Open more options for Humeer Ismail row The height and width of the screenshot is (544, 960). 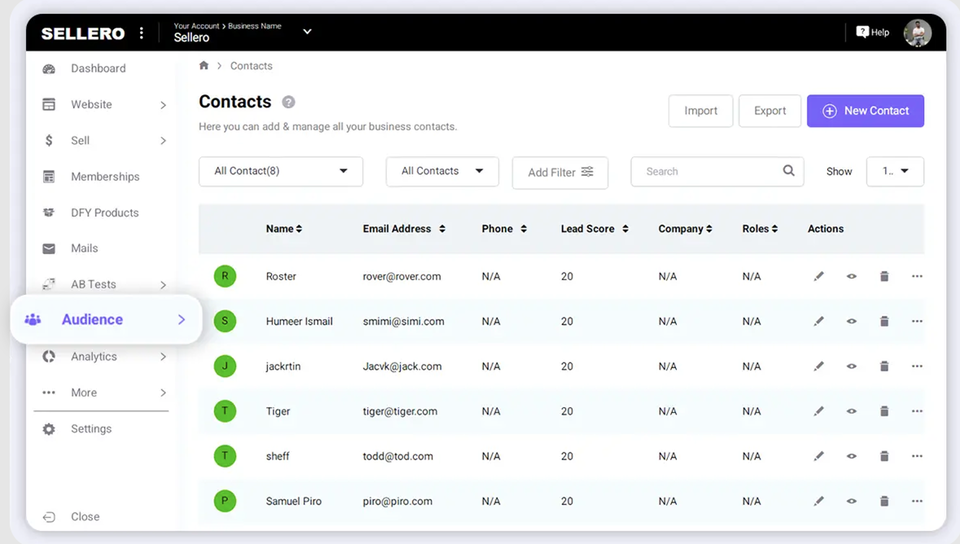917,321
